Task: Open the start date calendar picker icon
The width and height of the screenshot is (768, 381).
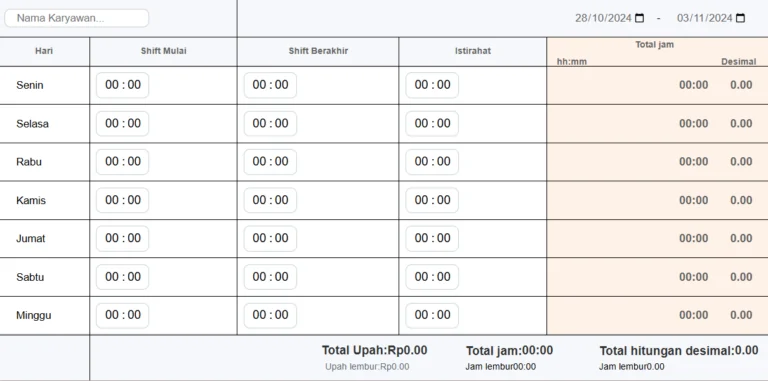Action: click(x=639, y=18)
